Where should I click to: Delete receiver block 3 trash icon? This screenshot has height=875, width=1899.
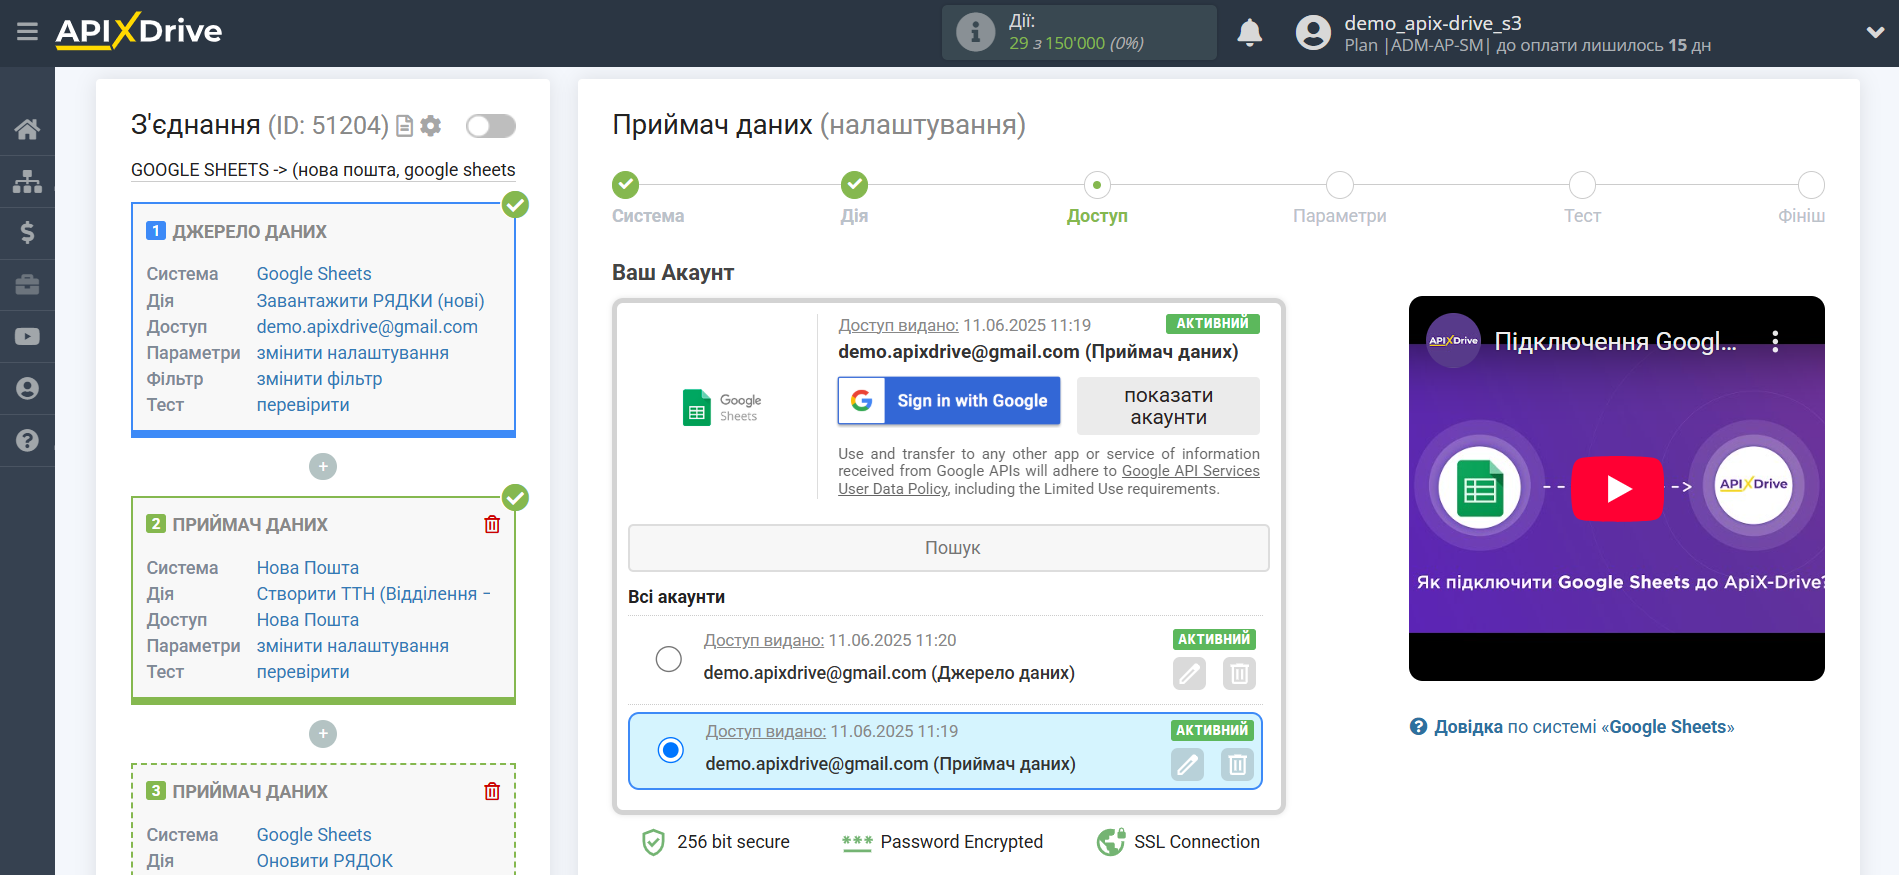point(492,792)
